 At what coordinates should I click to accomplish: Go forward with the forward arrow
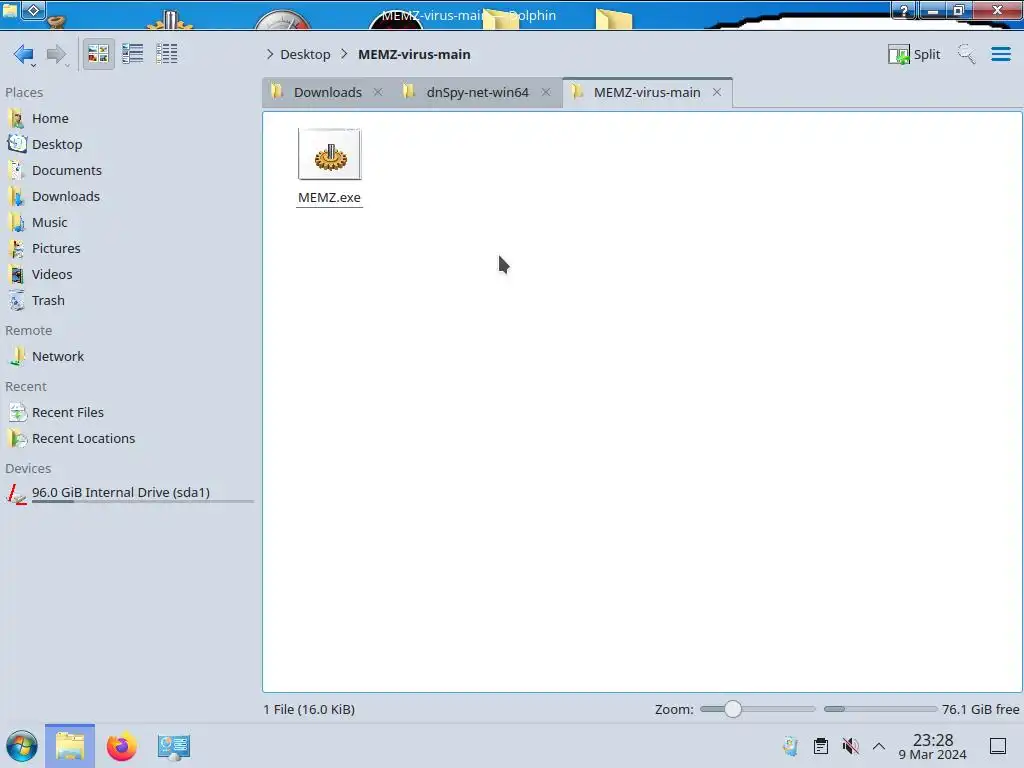56,54
